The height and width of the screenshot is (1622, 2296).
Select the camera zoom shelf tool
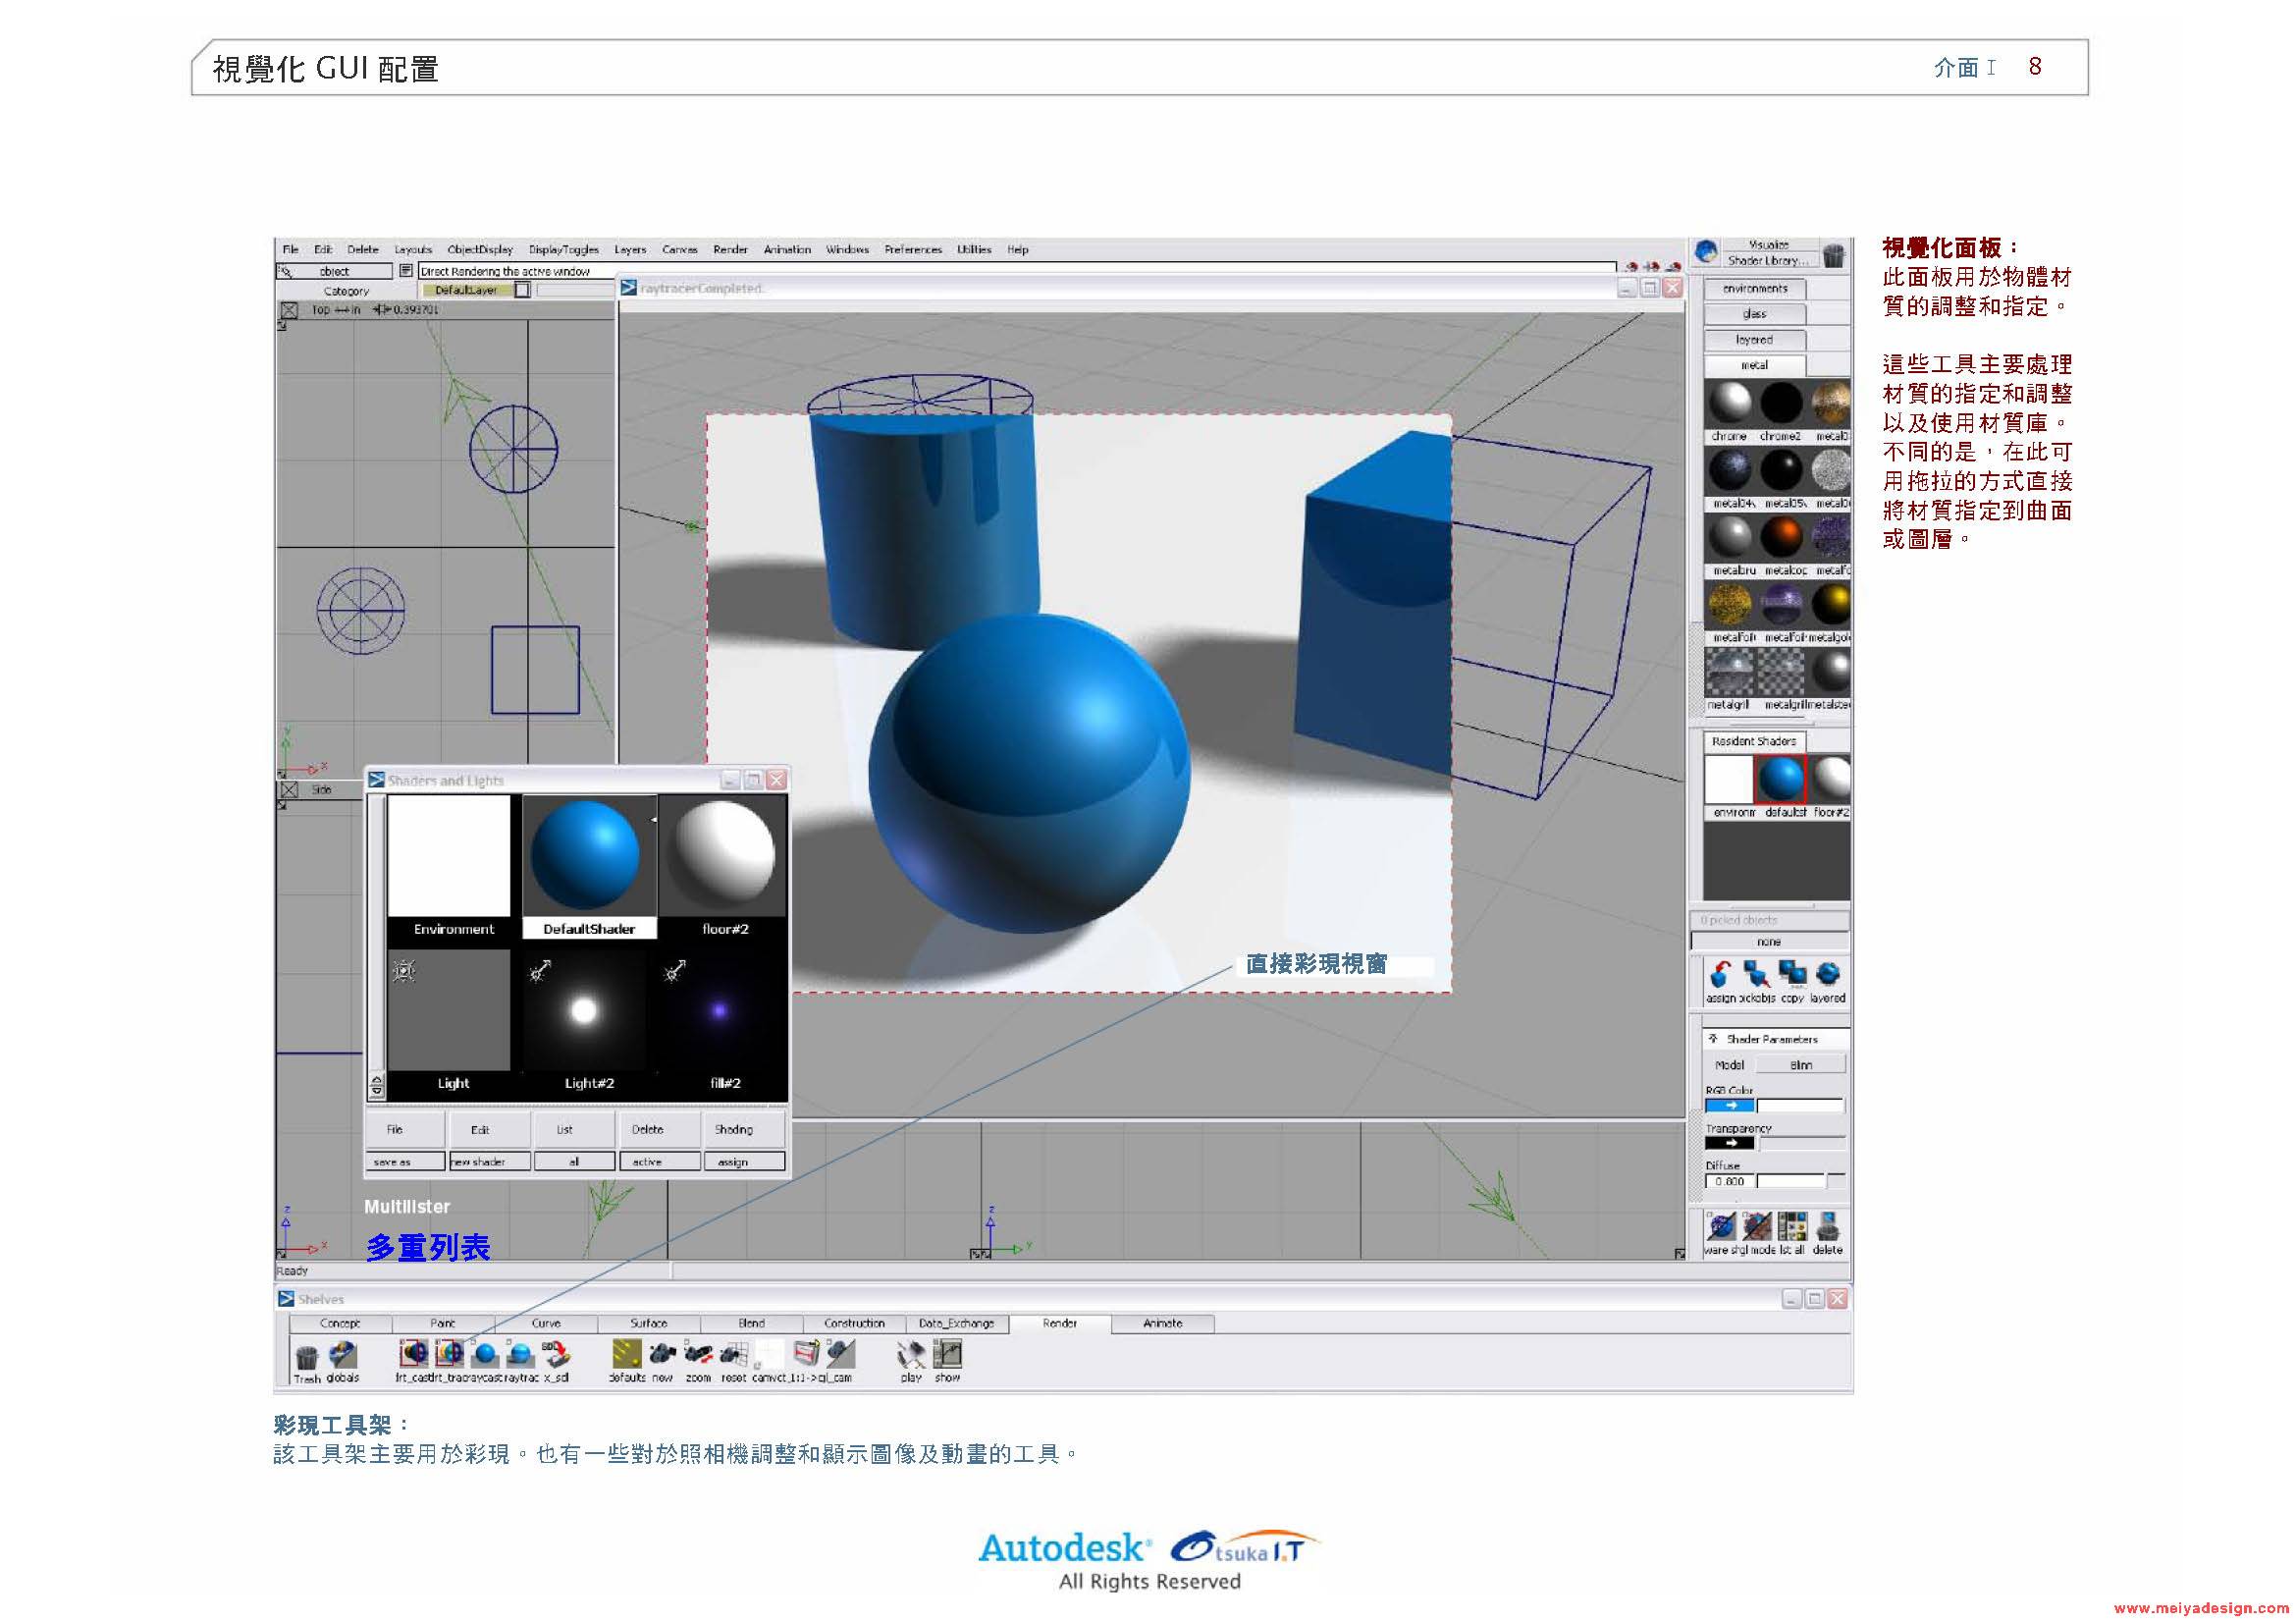pos(698,1354)
